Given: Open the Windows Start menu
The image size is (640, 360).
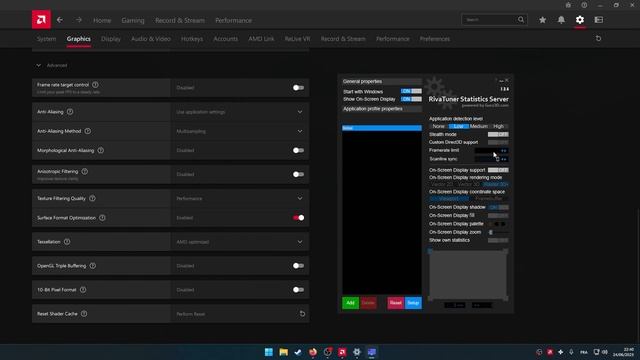Looking at the screenshot, I should pyautogui.click(x=269, y=352).
